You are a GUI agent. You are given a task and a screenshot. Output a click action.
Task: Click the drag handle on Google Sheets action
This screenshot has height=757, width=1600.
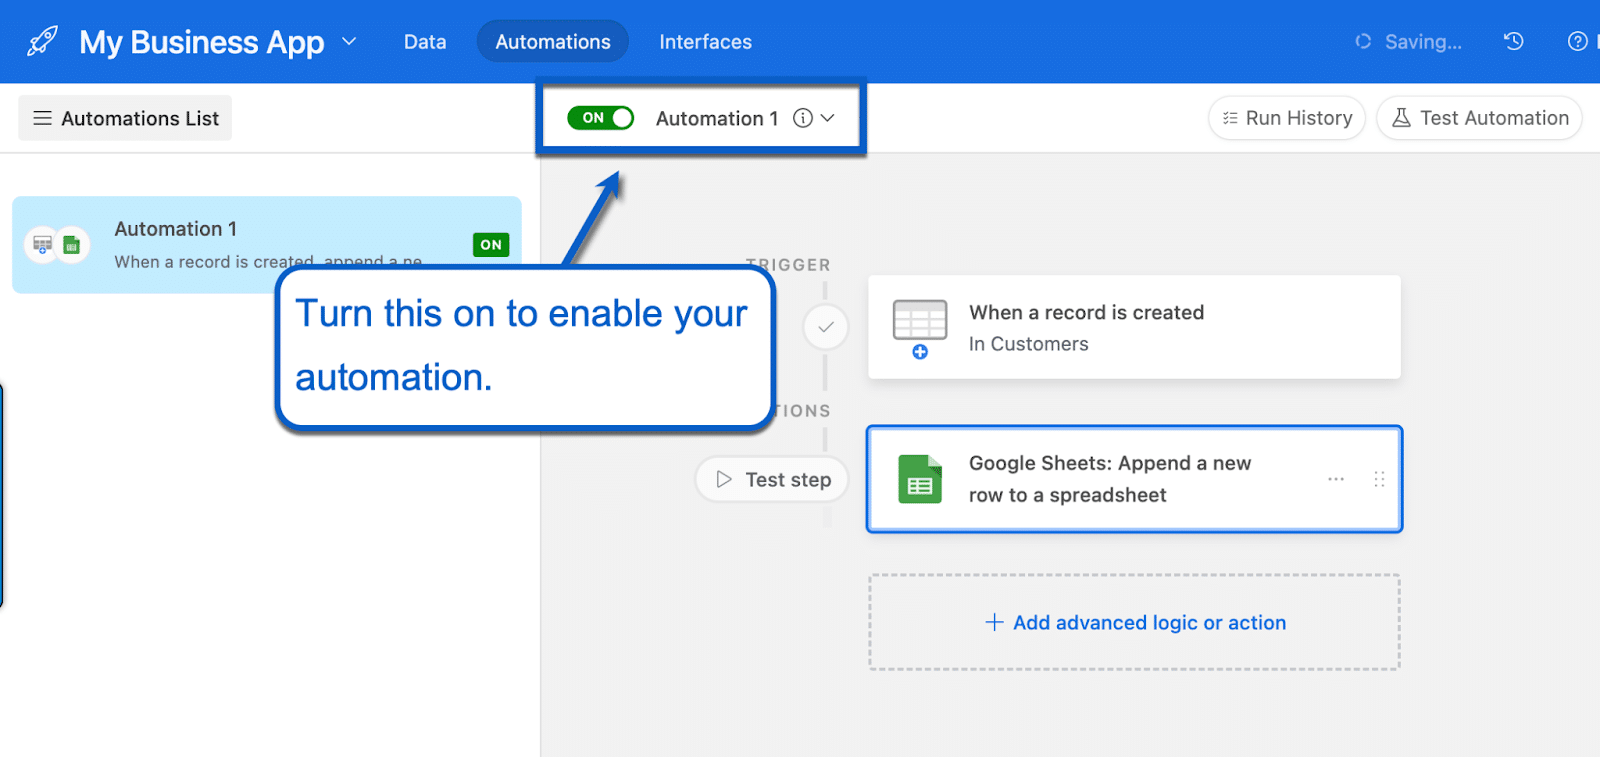pos(1379,479)
